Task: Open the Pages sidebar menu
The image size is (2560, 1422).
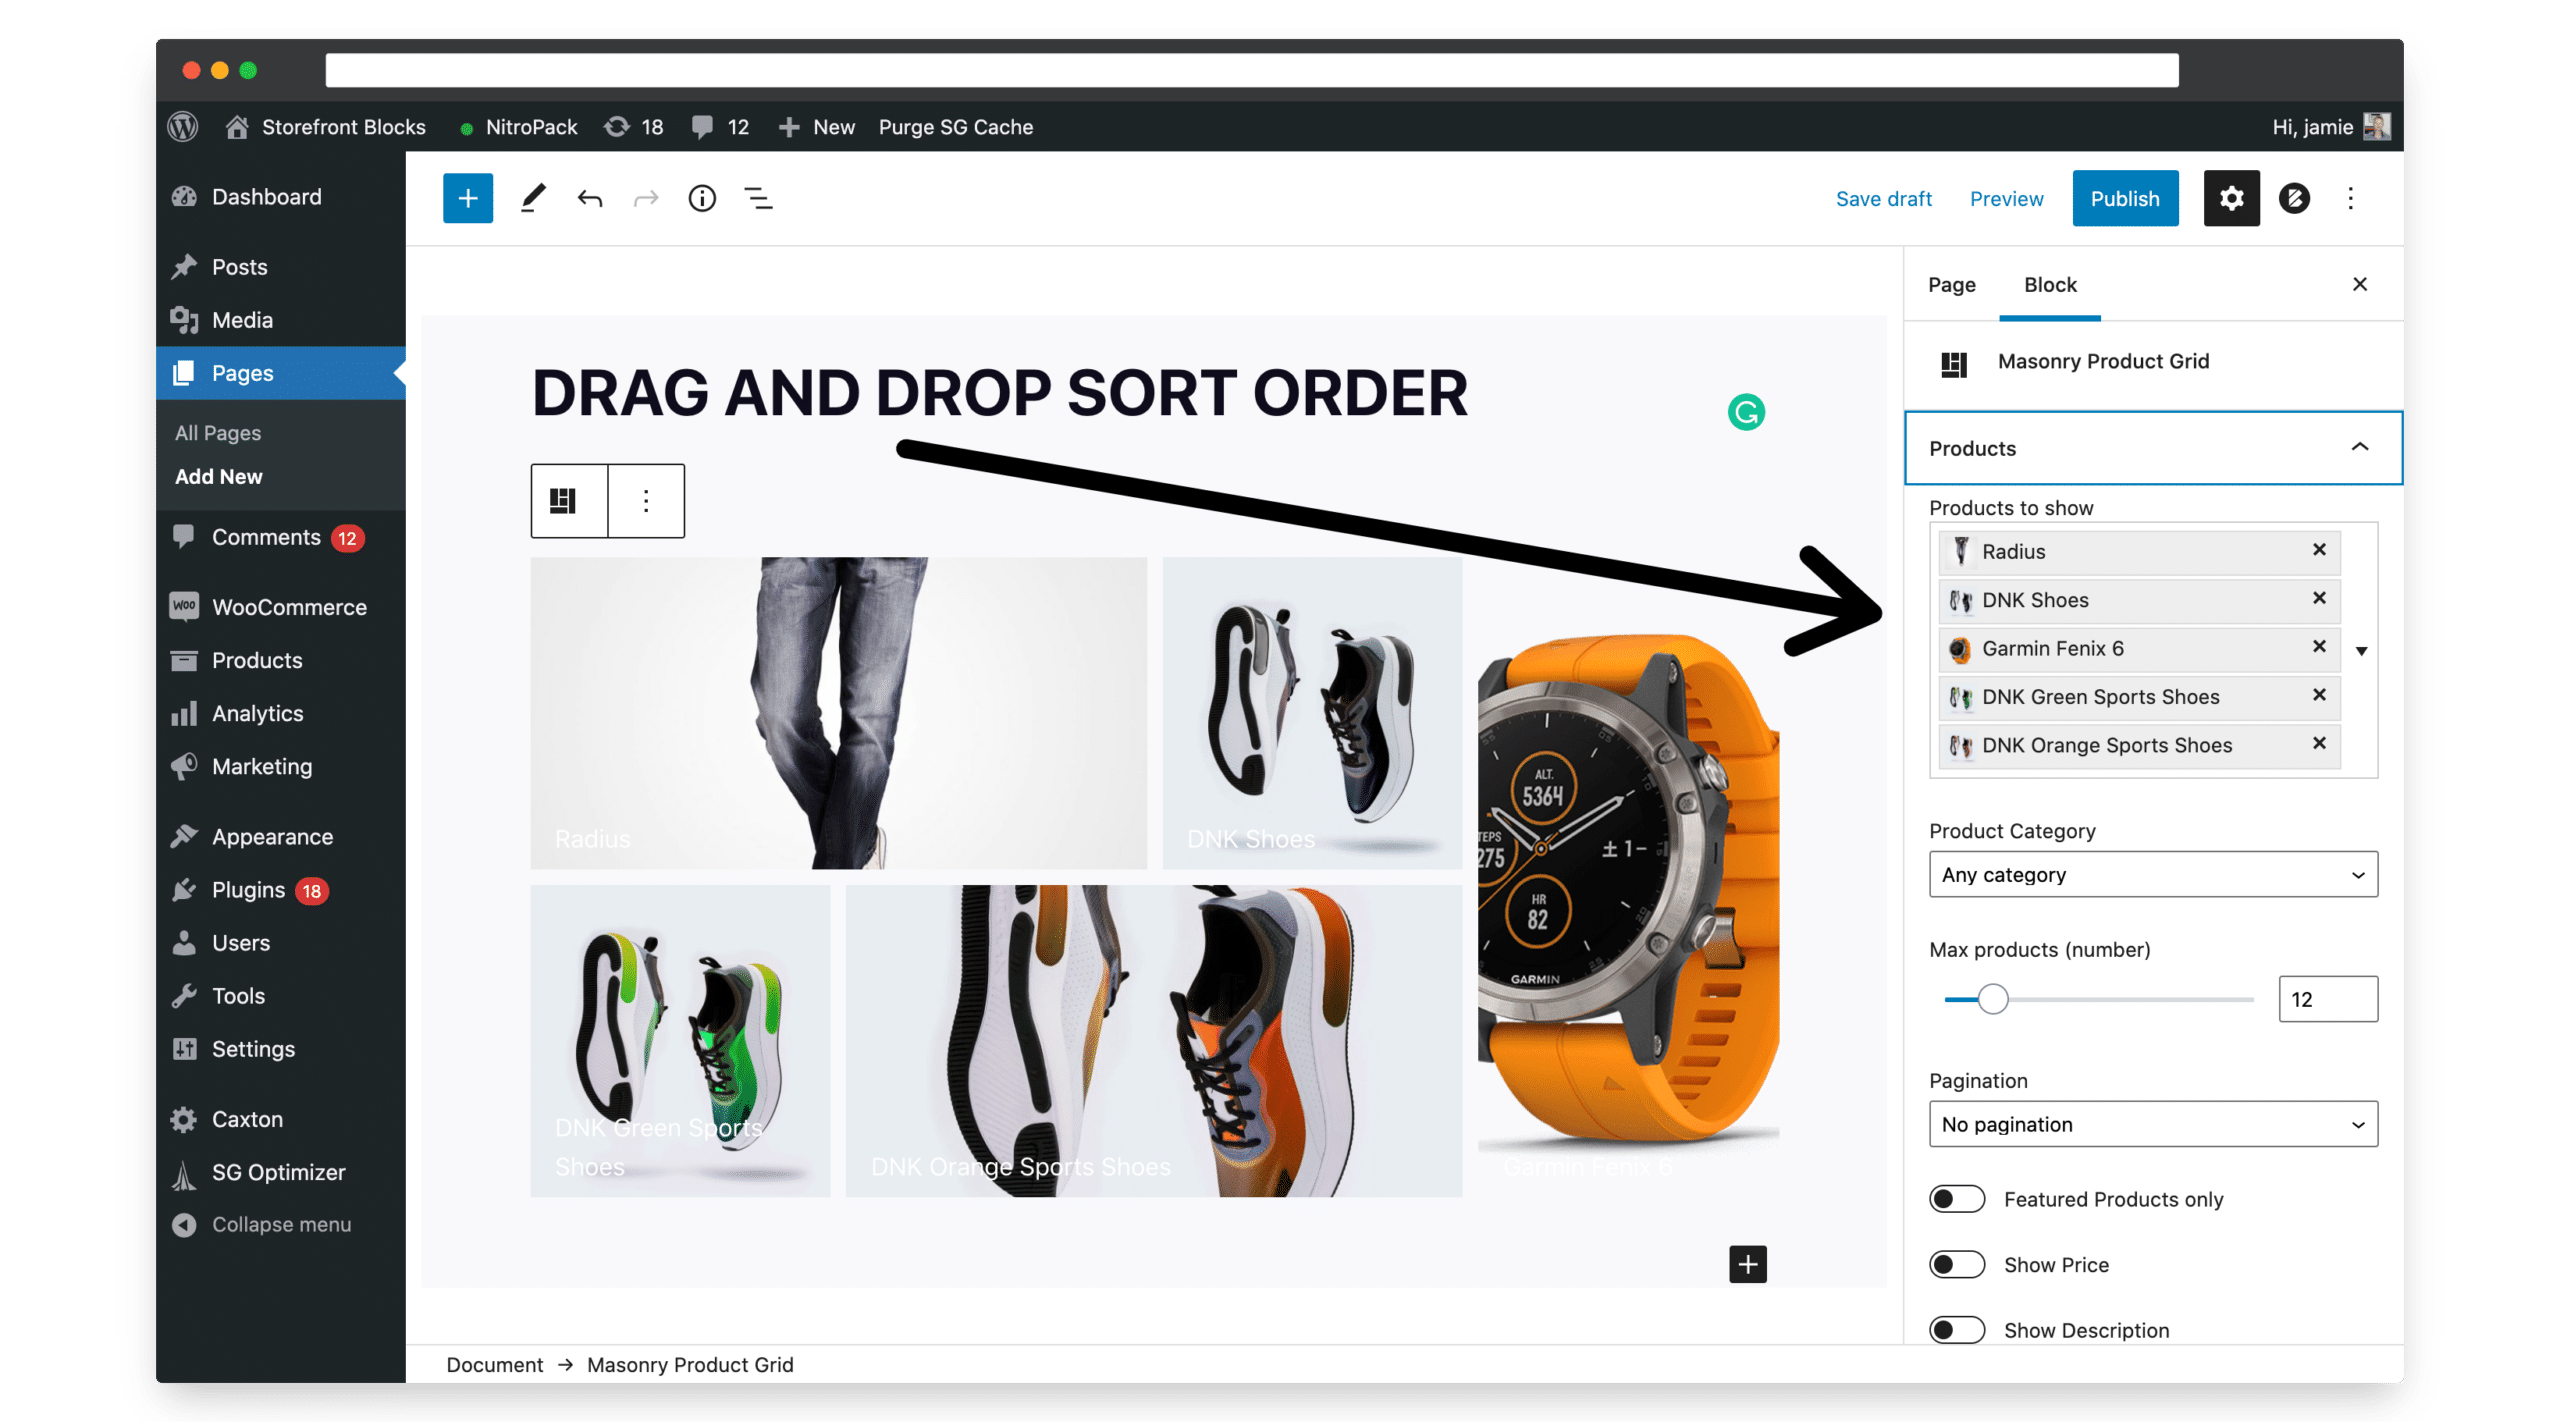Action: click(280, 373)
